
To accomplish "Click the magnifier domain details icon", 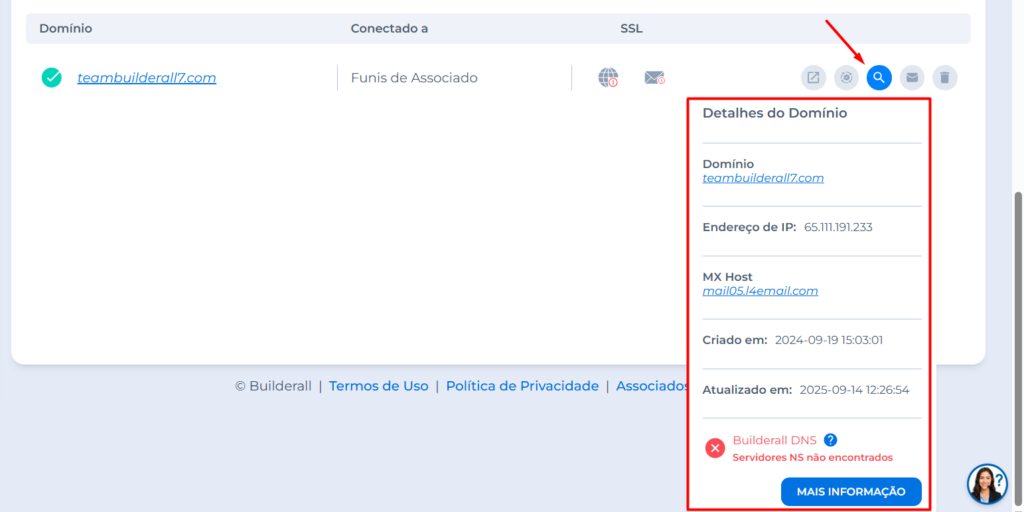I will pos(879,77).
